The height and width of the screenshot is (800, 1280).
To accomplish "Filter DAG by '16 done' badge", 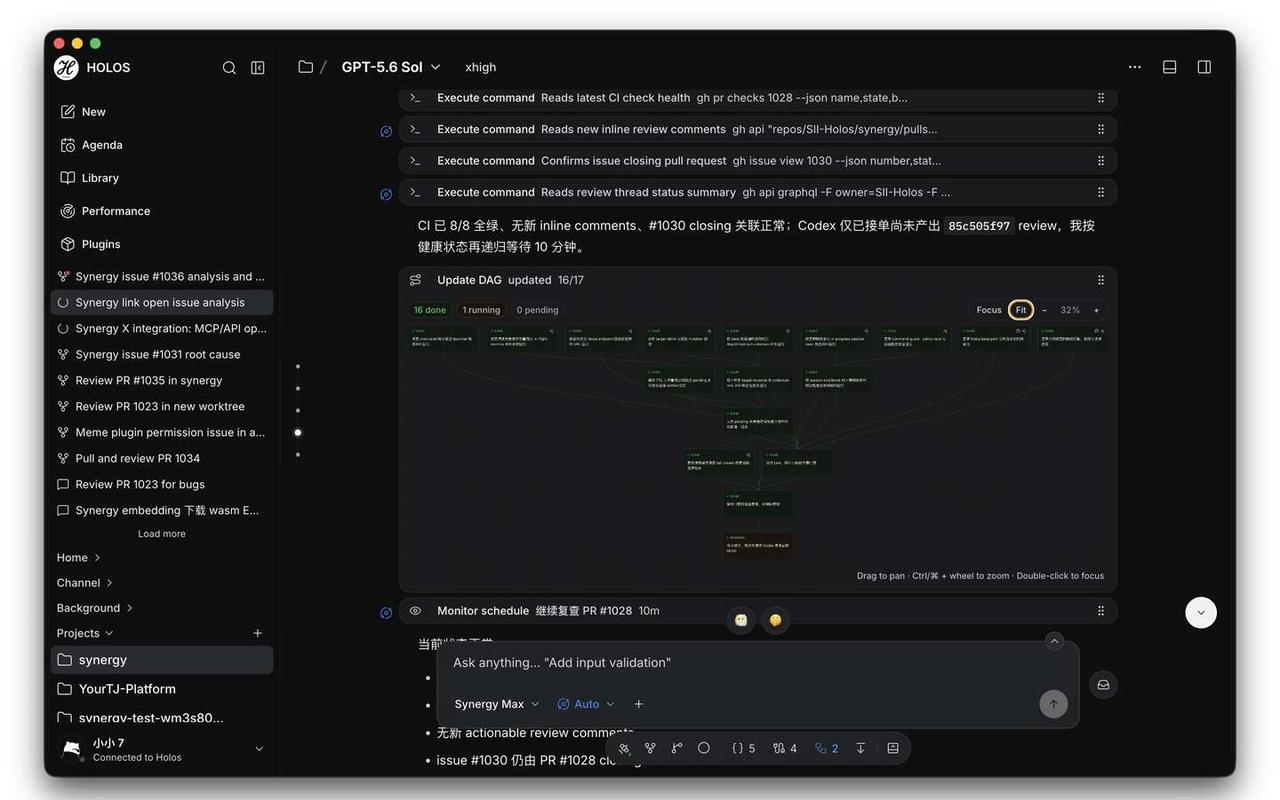I will click(x=430, y=310).
